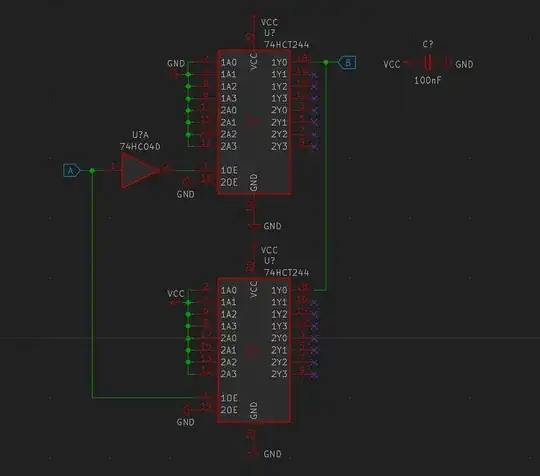
Task: Select upper chip 74HCT244 value label
Action: (x=287, y=45)
